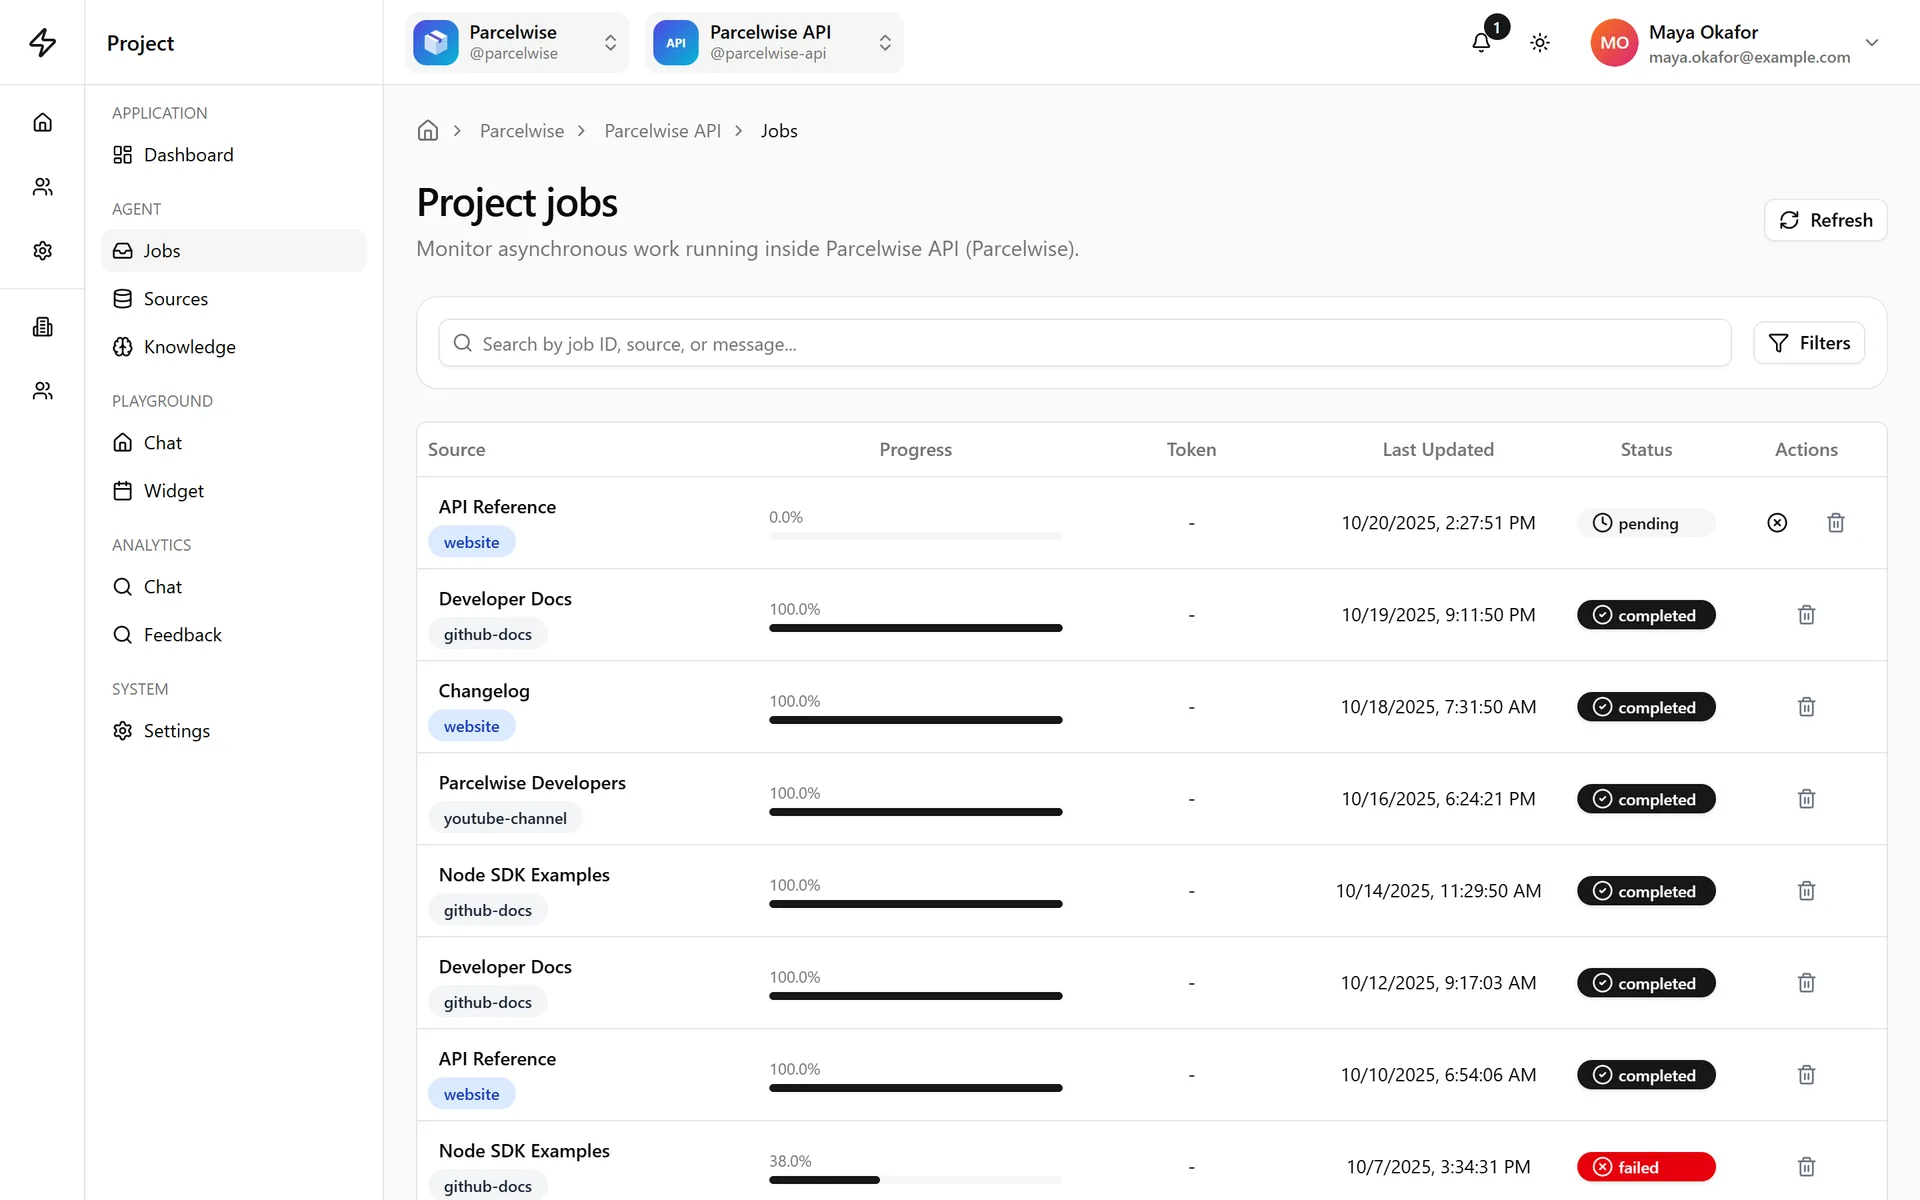This screenshot has height=1200, width=1920.
Task: Click the Changelog source name
Action: pos(484,690)
